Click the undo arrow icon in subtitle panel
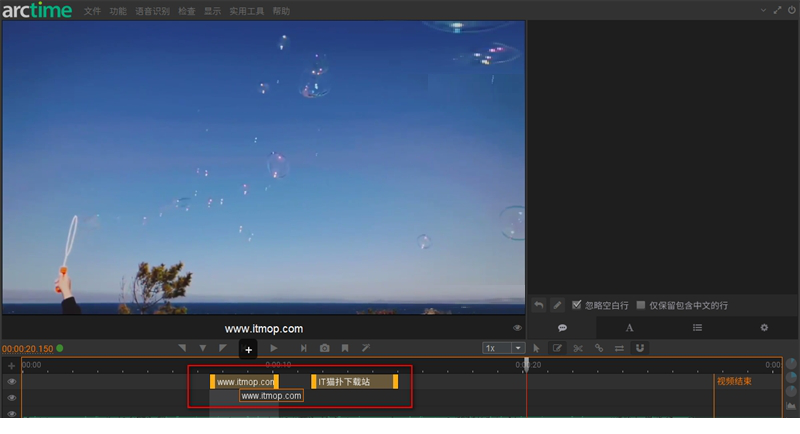Viewport: 800px width, 434px height. coord(538,304)
